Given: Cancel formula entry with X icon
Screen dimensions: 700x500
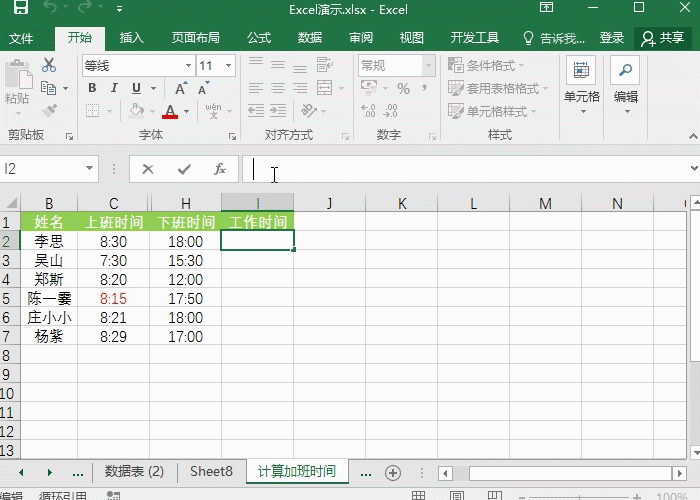Looking at the screenshot, I should pos(148,170).
